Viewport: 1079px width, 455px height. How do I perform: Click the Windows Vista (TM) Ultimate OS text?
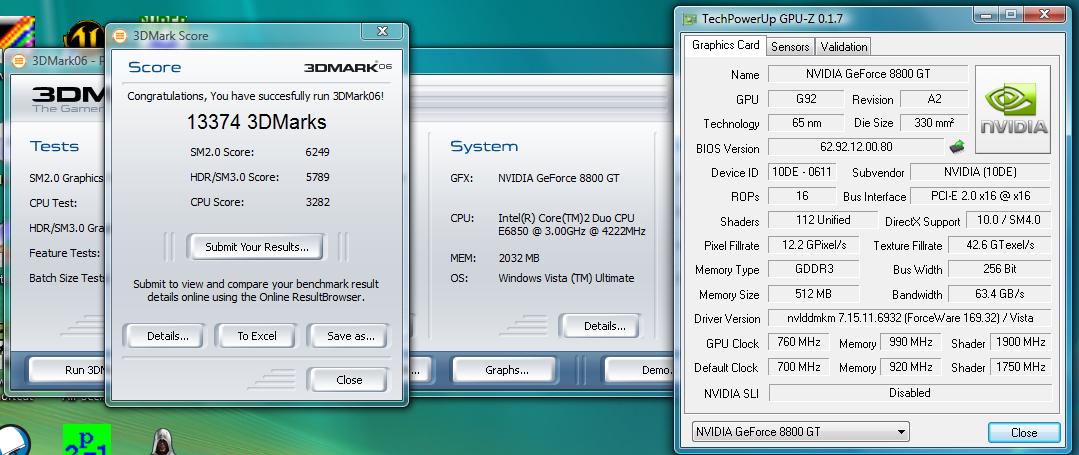coord(566,278)
